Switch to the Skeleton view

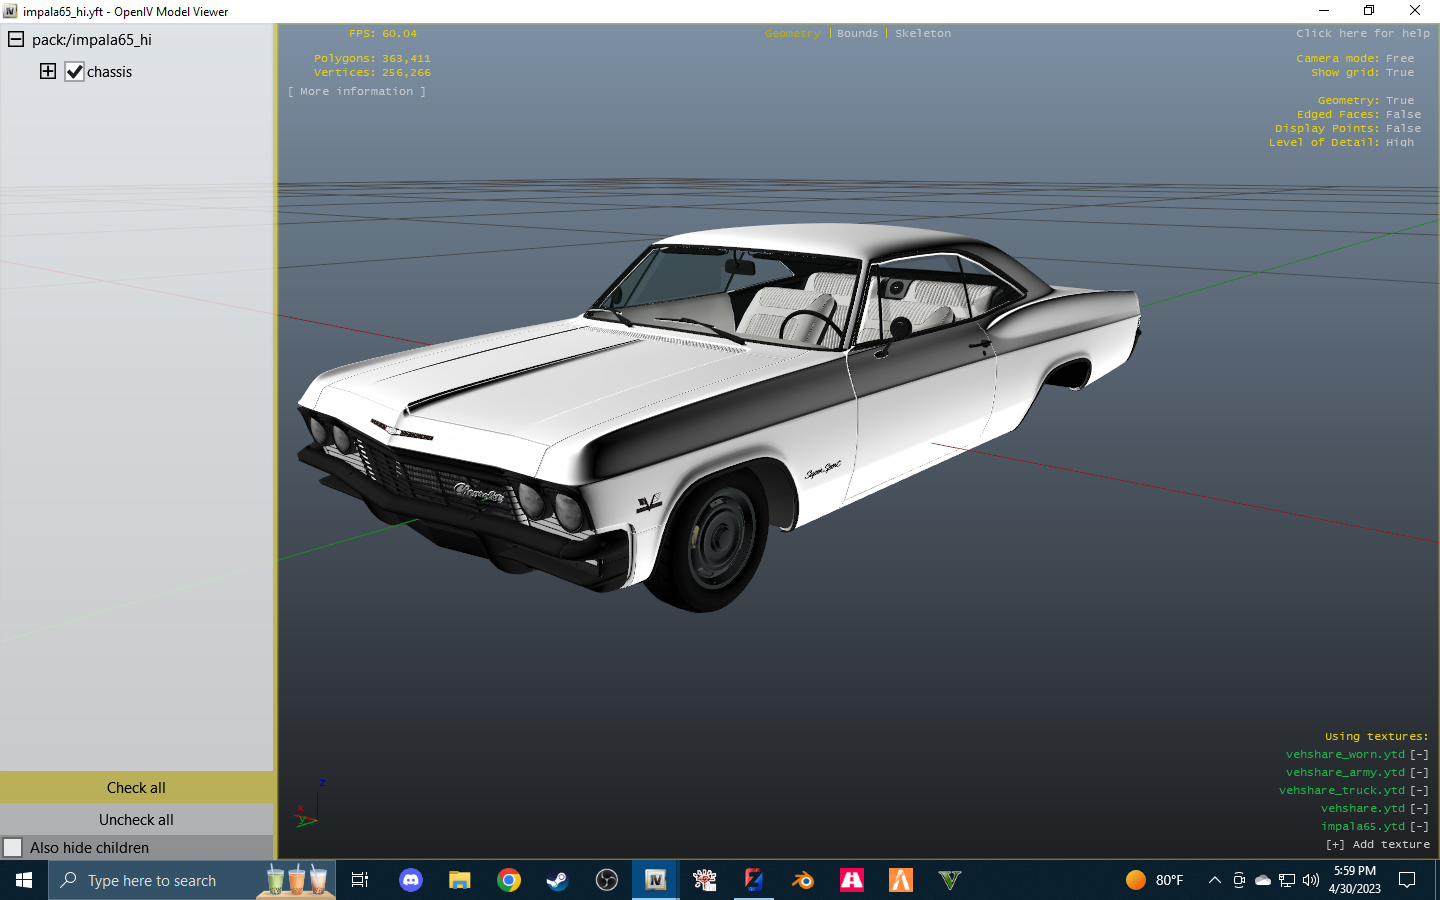(x=922, y=33)
